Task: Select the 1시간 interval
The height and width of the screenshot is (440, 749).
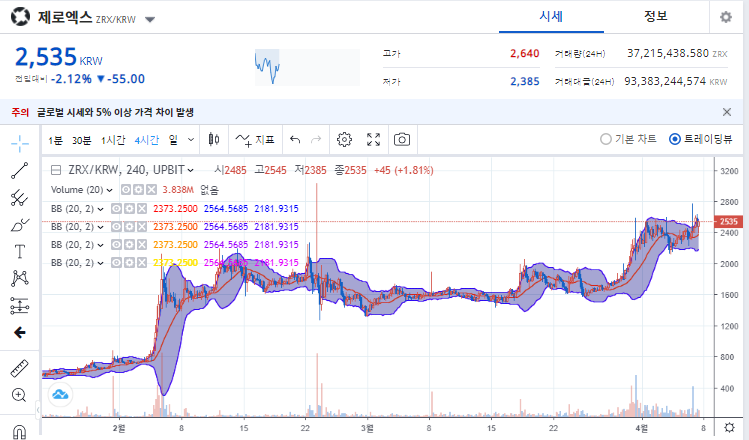Action: pos(113,140)
